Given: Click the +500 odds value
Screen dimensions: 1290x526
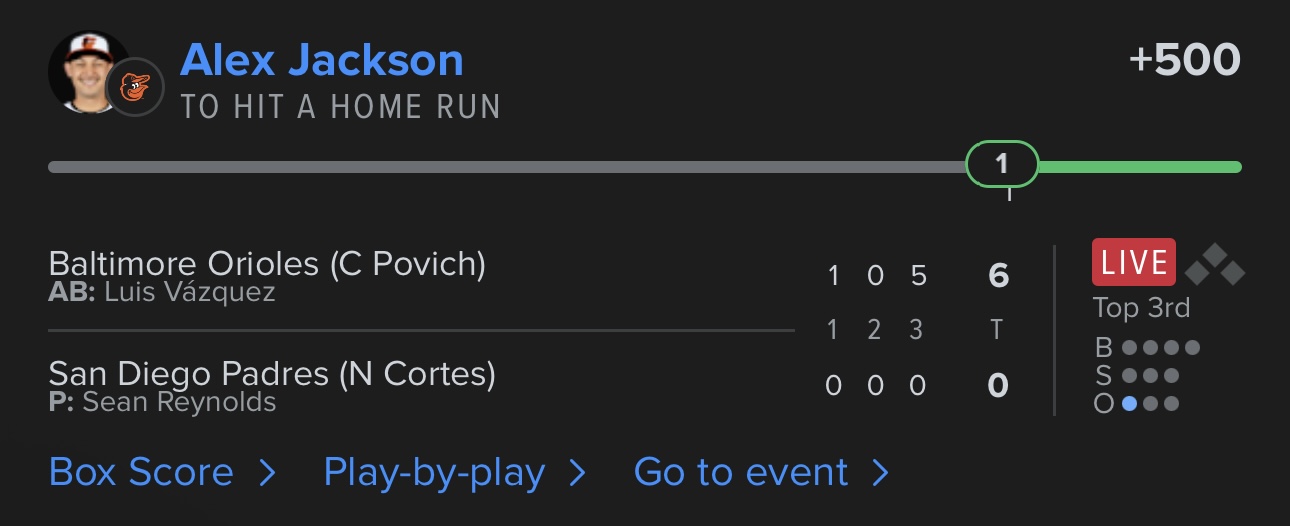Looking at the screenshot, I should coord(1184,60).
